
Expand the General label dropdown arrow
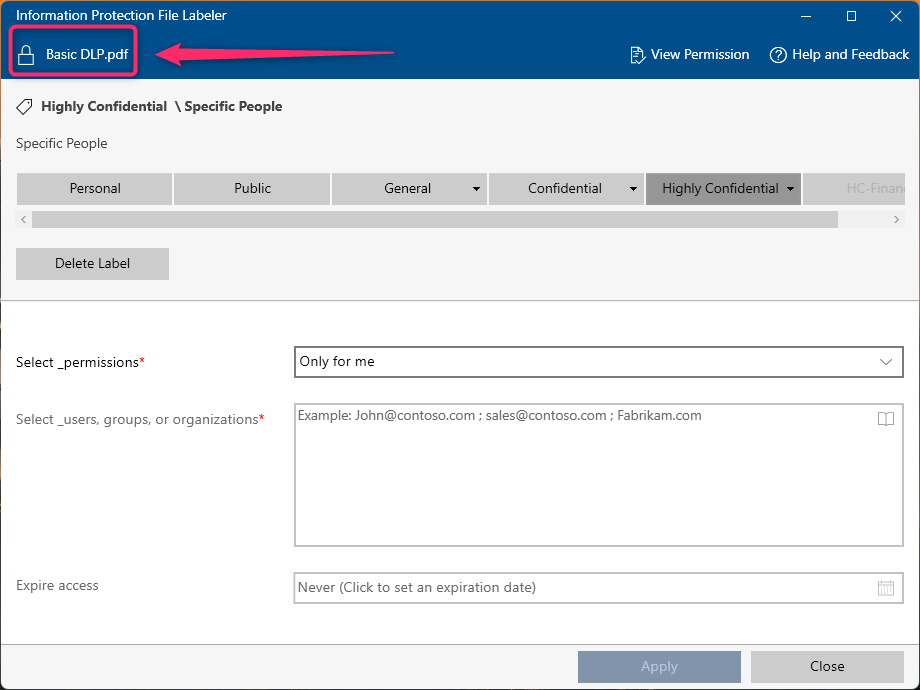pyautogui.click(x=475, y=189)
